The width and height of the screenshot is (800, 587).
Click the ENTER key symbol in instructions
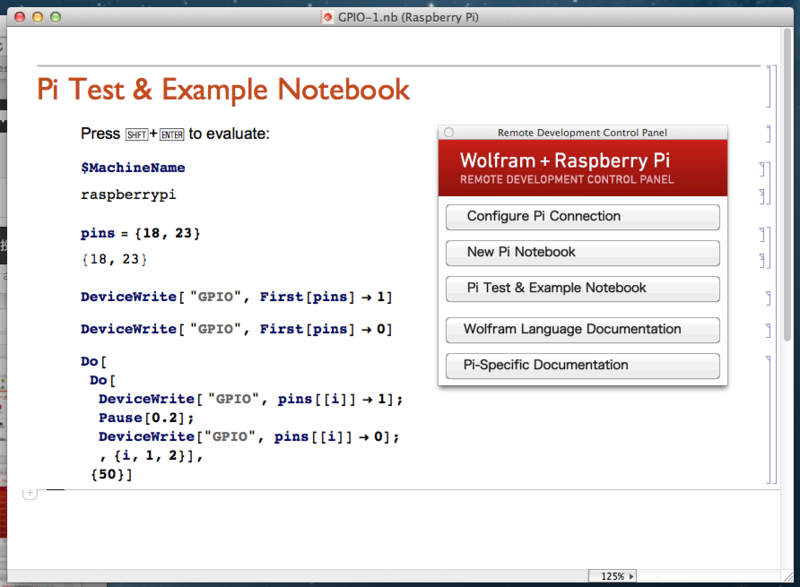click(x=172, y=135)
